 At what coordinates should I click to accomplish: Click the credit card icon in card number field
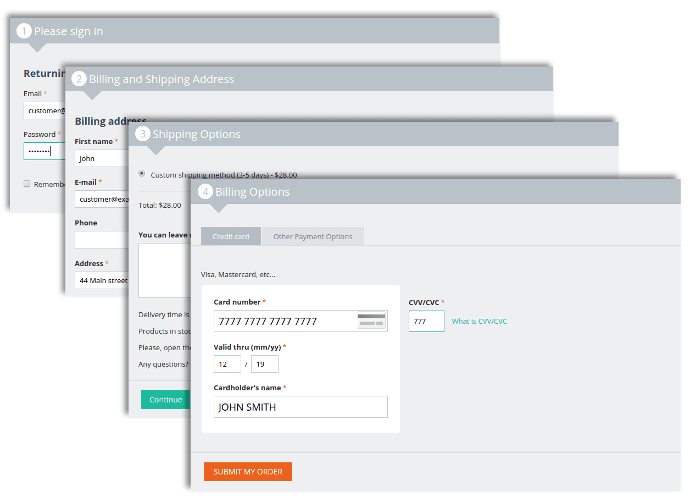click(371, 321)
